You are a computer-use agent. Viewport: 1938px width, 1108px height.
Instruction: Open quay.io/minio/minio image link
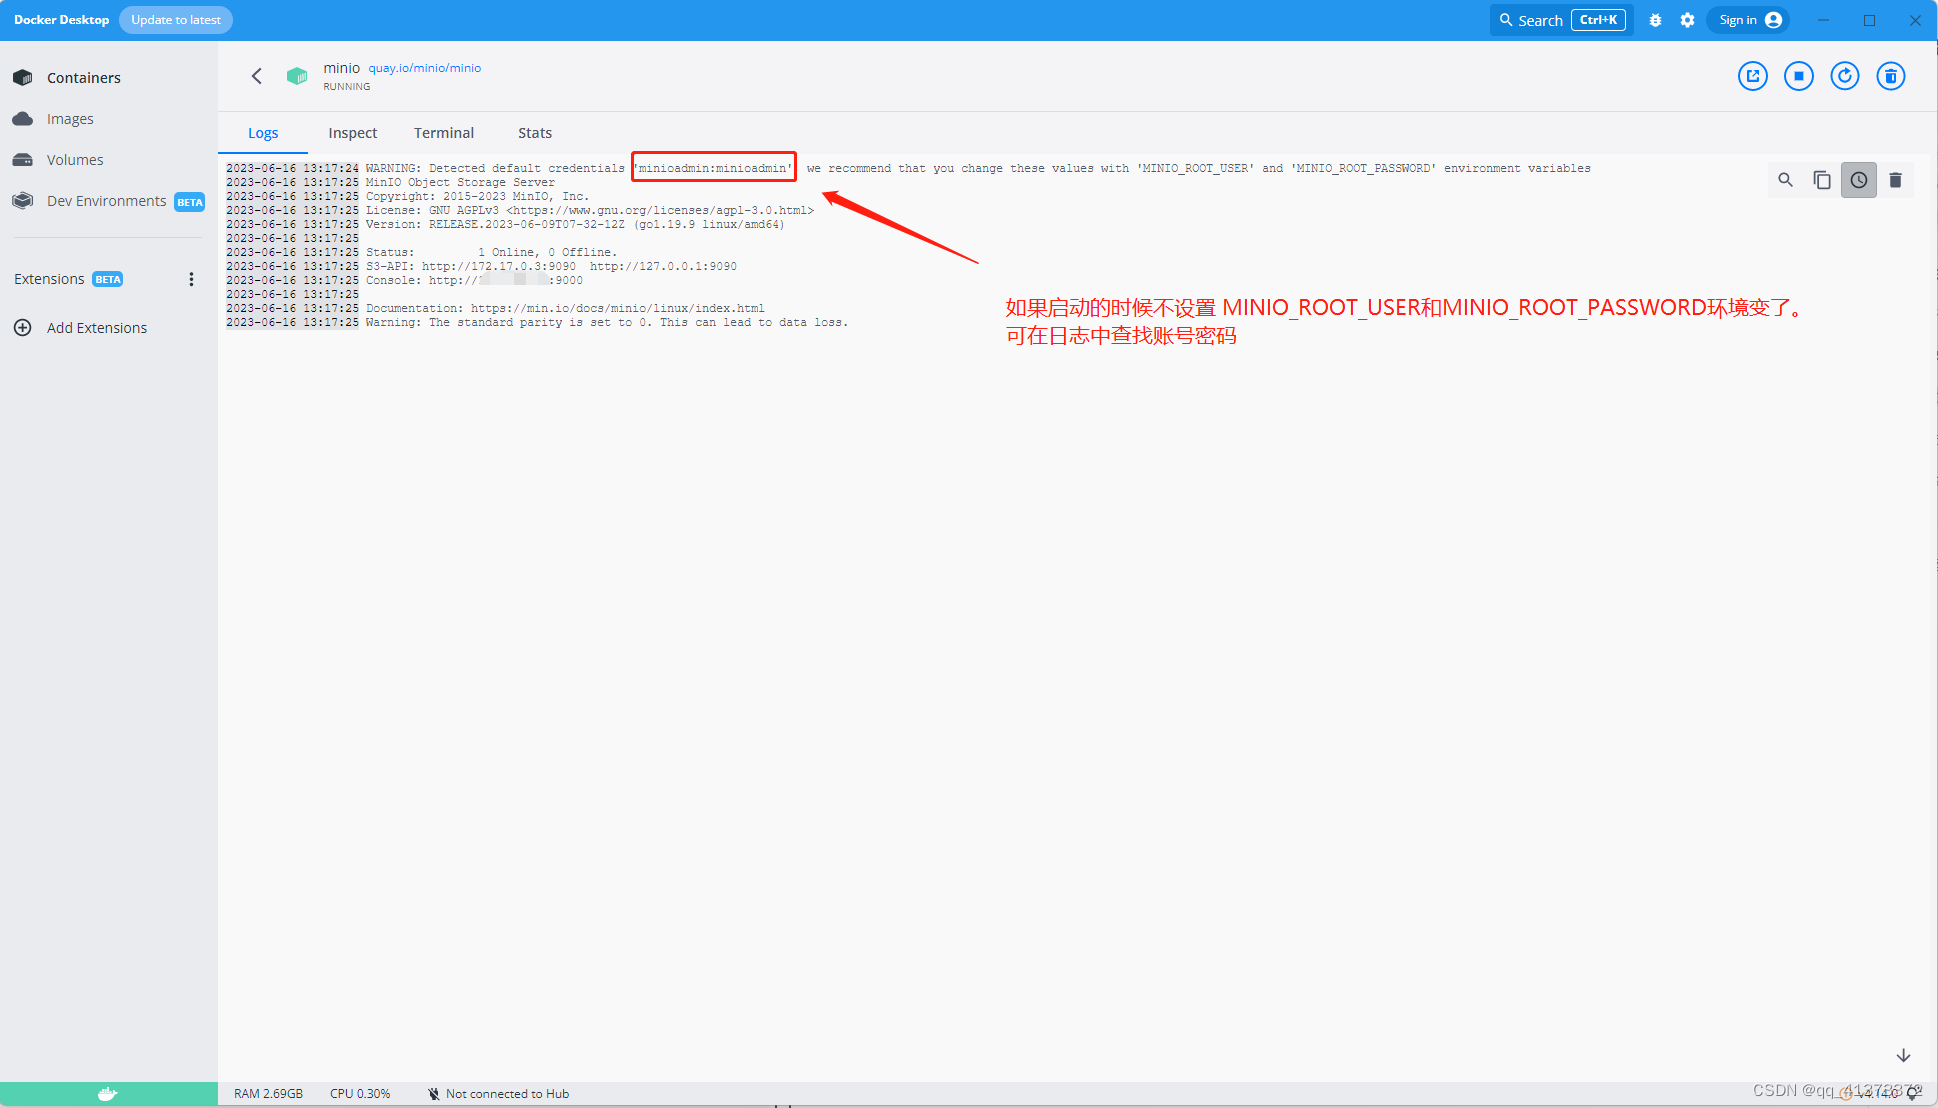(424, 68)
